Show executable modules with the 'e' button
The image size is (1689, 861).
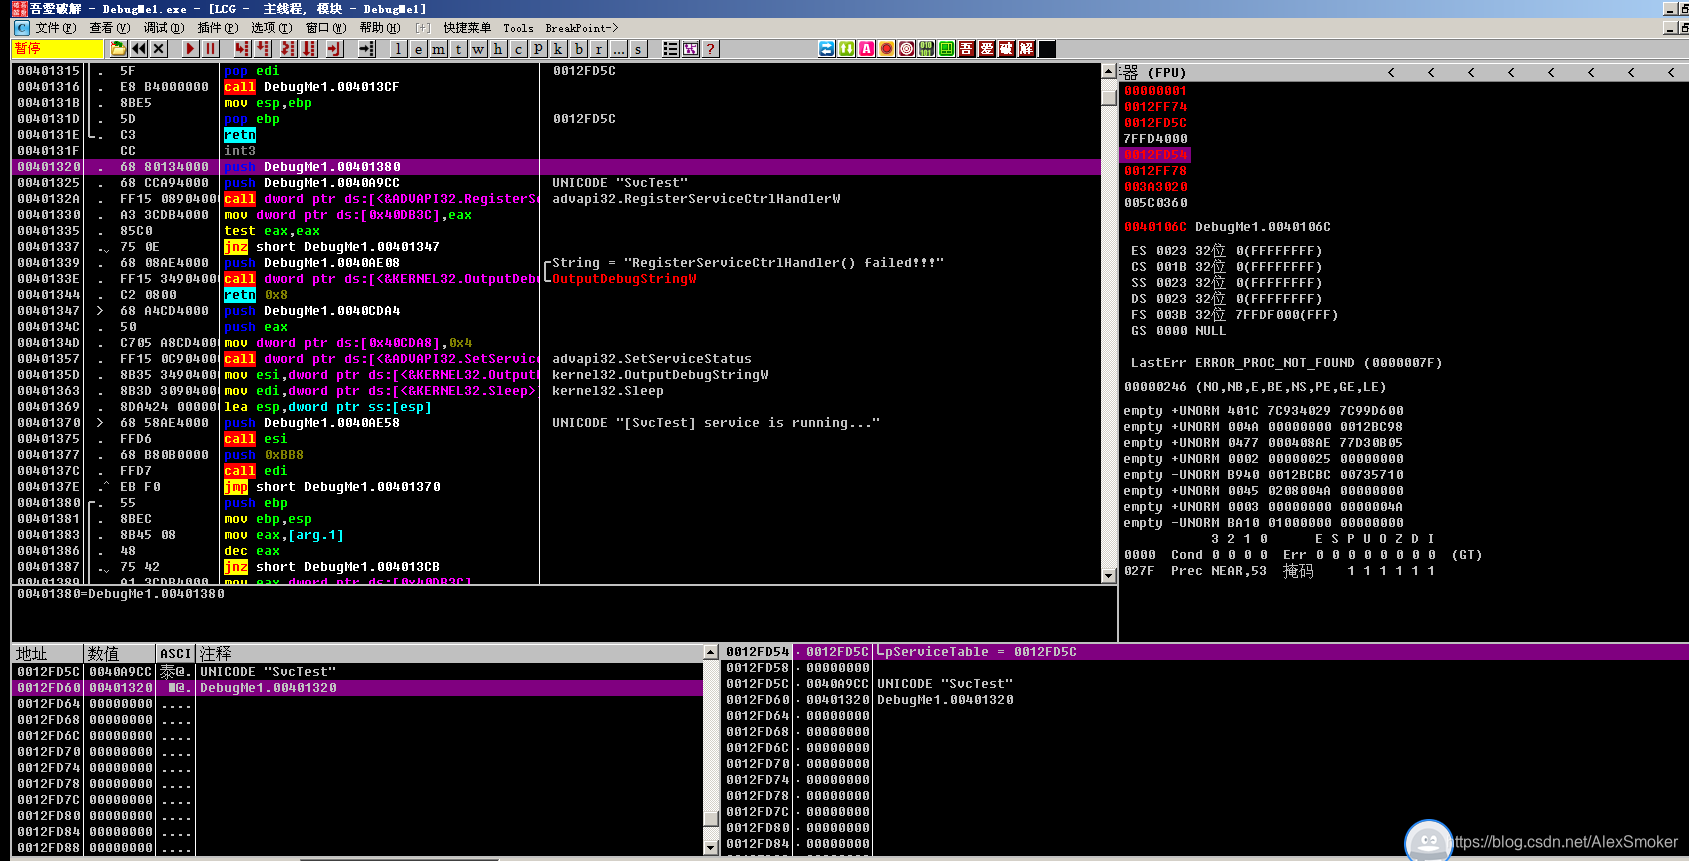[x=418, y=48]
